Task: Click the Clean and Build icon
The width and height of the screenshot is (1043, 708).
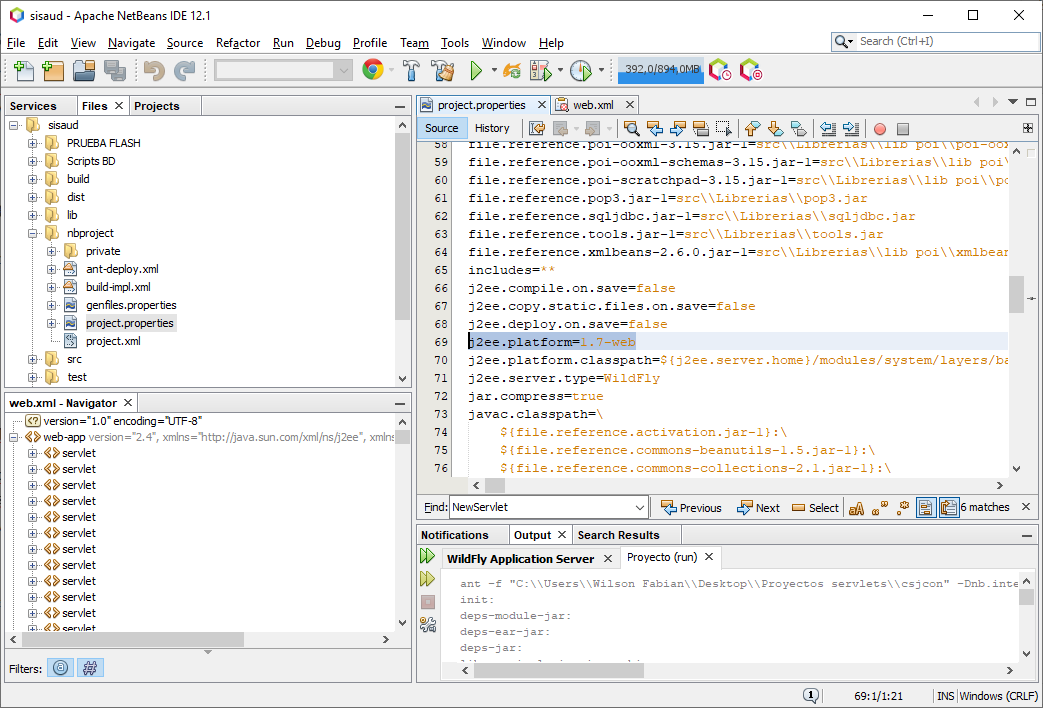Action: point(443,70)
